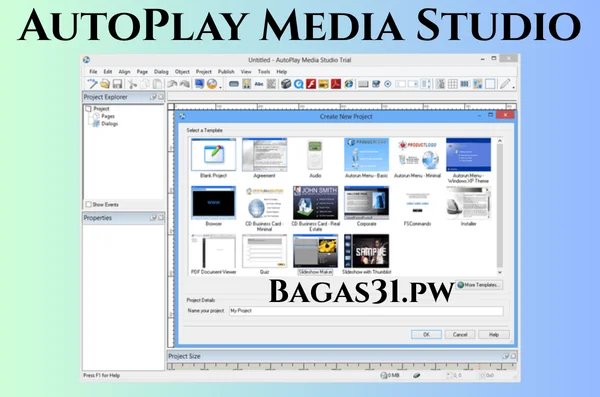Open the dropdown arrow next to Build icon
The width and height of the screenshot is (600, 397).
point(221,88)
